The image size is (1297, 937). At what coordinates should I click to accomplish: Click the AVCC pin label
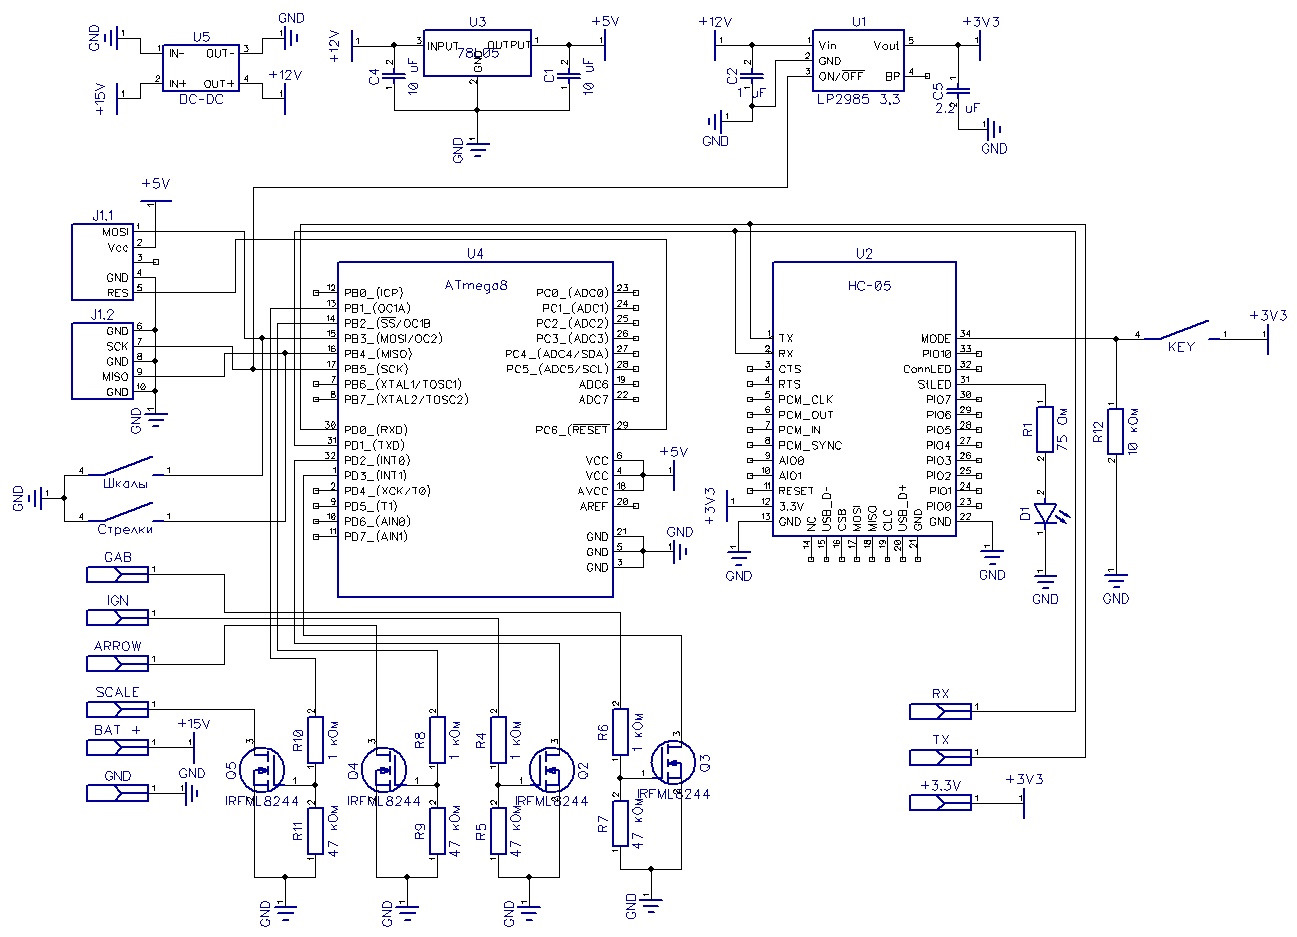coord(595,491)
